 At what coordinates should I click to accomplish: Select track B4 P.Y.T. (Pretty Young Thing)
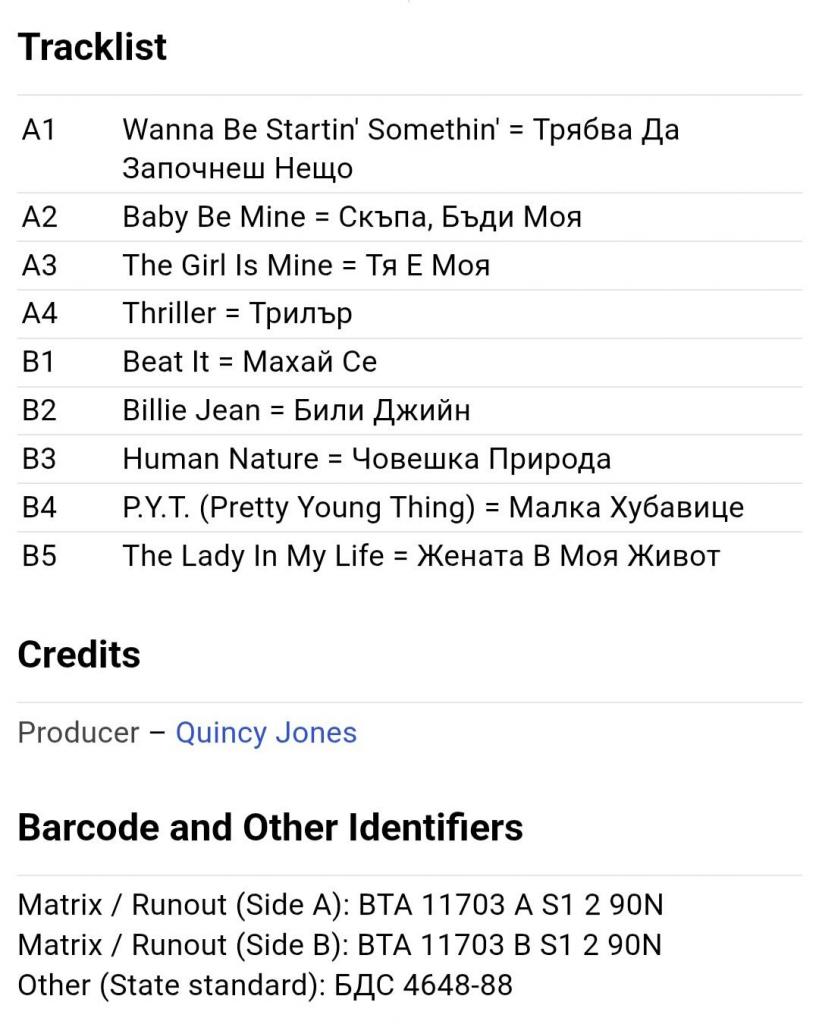[x=410, y=508]
